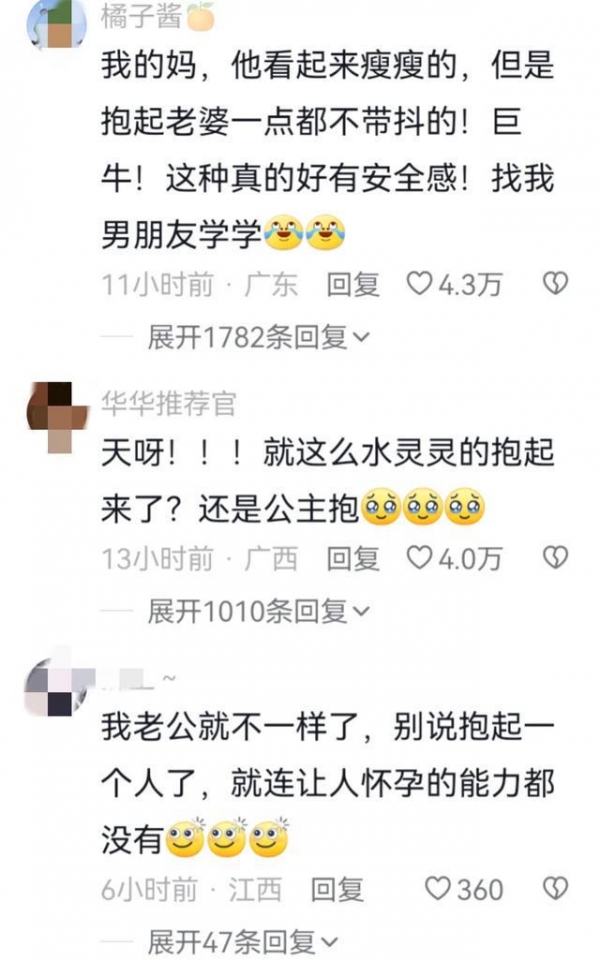Select comment text starting 天呀
Image resolution: width=600 pixels, height=961 pixels.
(328, 481)
